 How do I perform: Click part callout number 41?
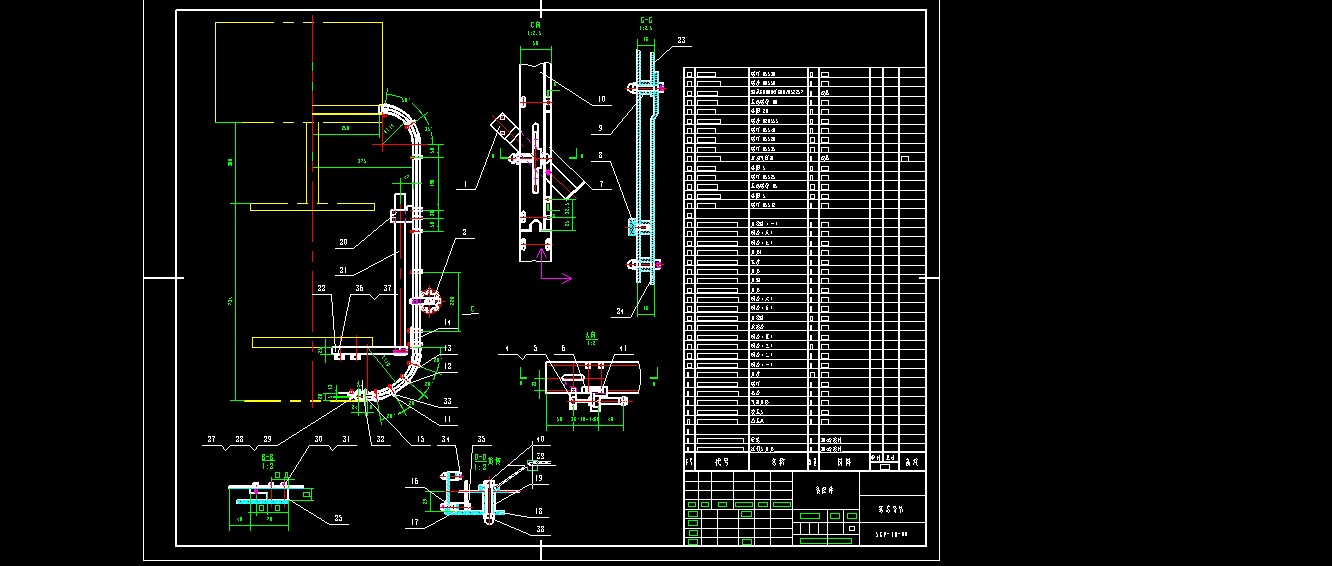click(623, 348)
